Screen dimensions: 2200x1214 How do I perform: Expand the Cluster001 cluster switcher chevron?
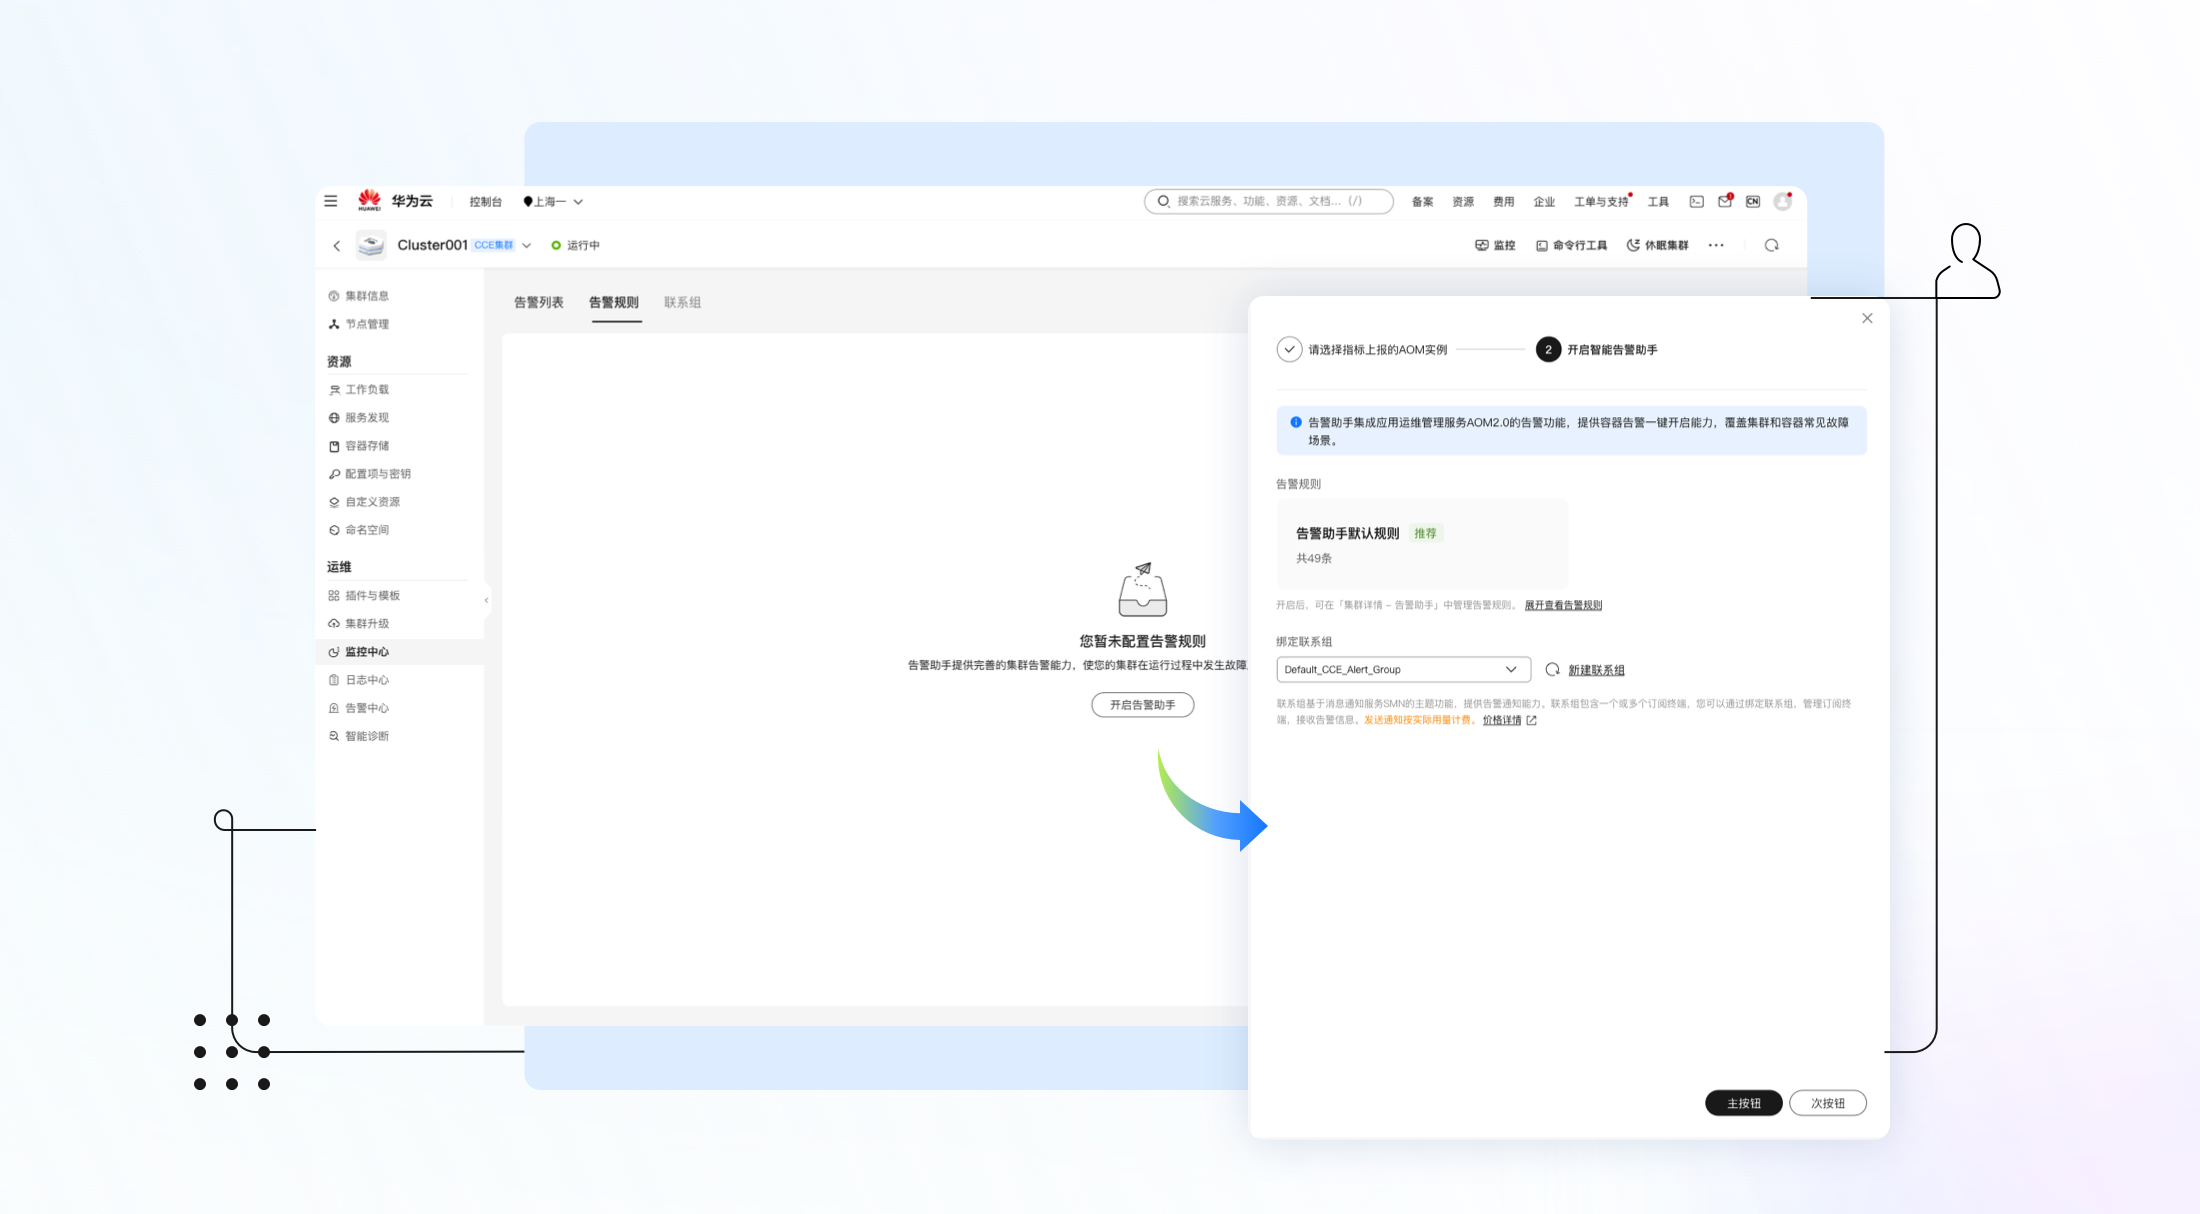point(527,245)
